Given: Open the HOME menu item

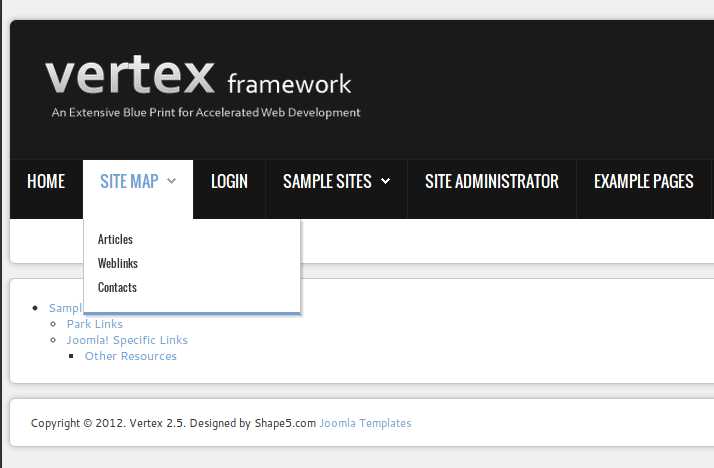Looking at the screenshot, I should tap(46, 181).
